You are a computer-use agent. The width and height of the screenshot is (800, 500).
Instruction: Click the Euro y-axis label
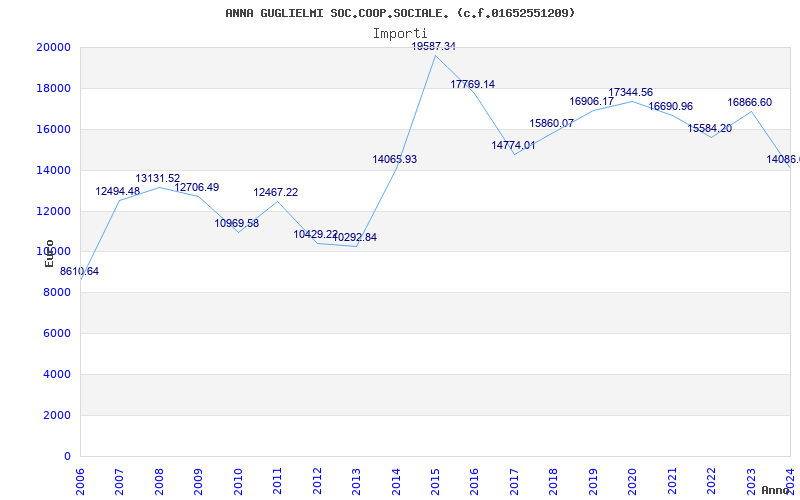pos(49,253)
